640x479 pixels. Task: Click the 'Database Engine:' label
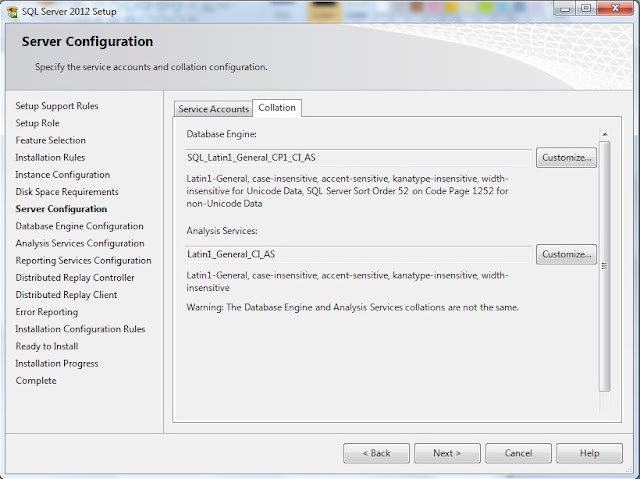click(221, 134)
